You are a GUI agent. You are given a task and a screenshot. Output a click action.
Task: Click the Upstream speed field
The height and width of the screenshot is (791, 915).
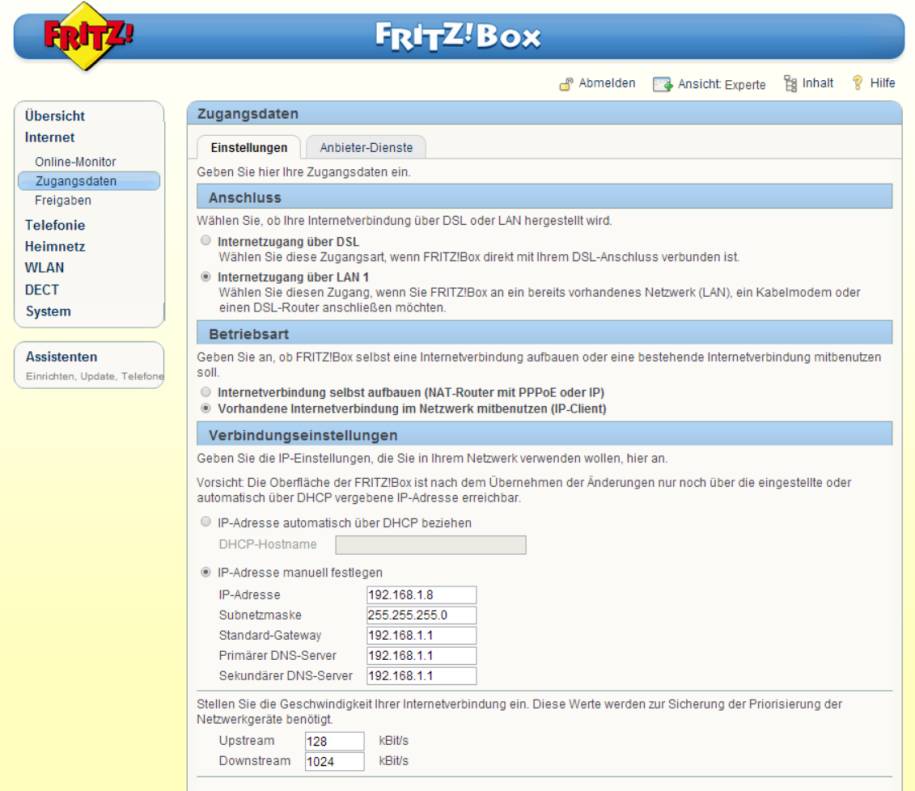334,741
